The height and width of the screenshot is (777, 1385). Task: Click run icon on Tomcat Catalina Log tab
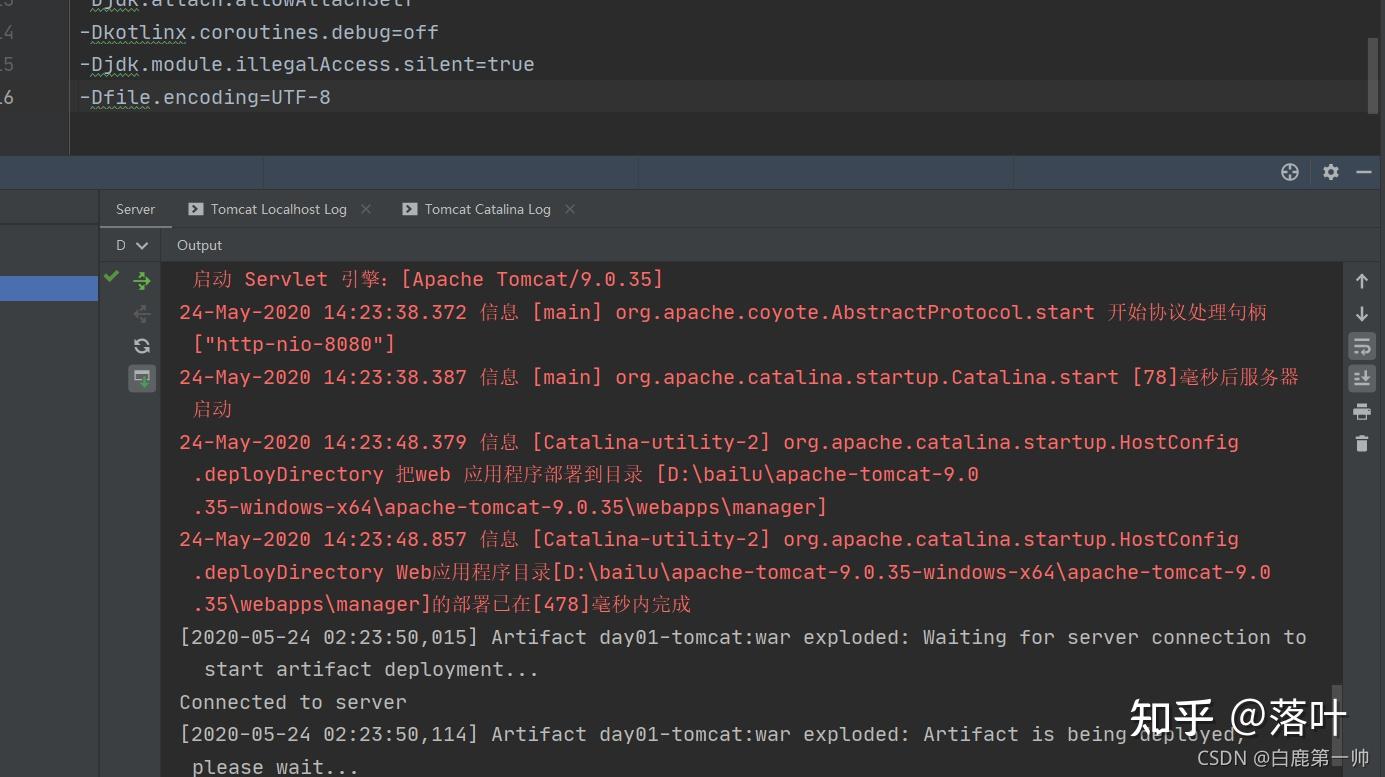409,209
